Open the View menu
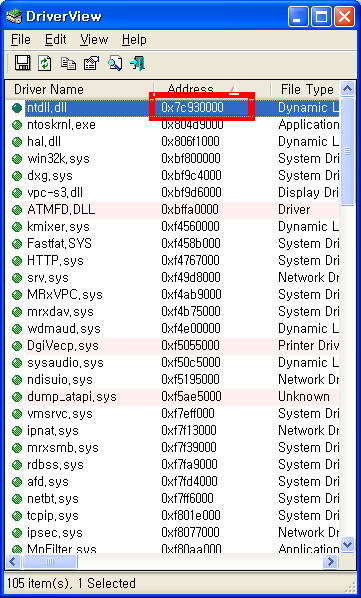Viewport: 361px width, 598px height. pos(94,40)
